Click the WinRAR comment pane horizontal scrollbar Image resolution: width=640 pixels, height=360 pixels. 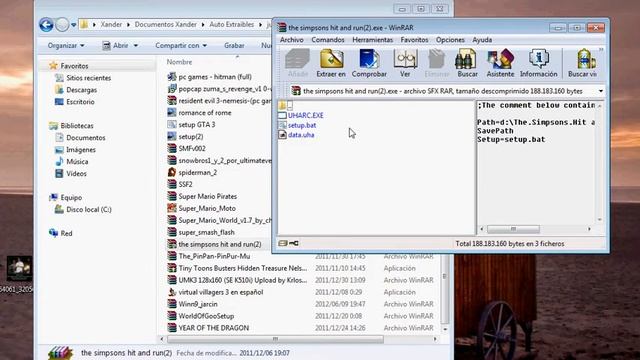click(x=513, y=229)
